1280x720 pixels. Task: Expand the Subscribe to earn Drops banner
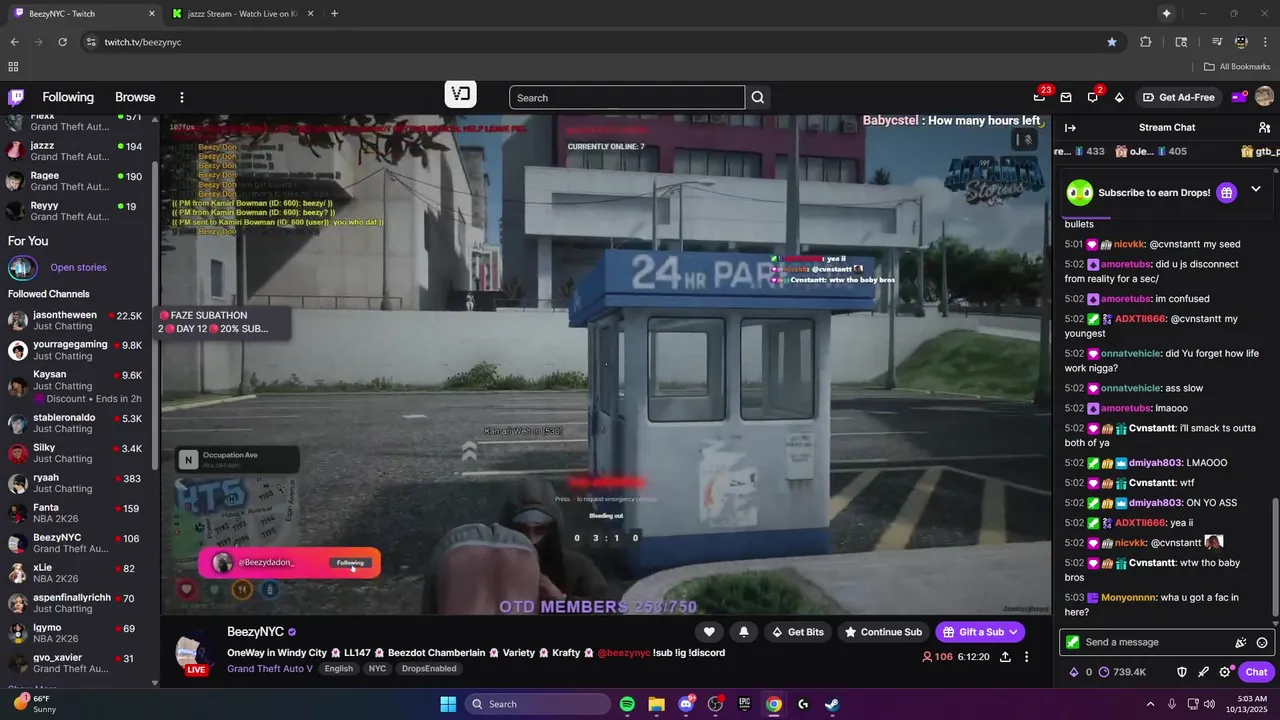(x=1256, y=190)
